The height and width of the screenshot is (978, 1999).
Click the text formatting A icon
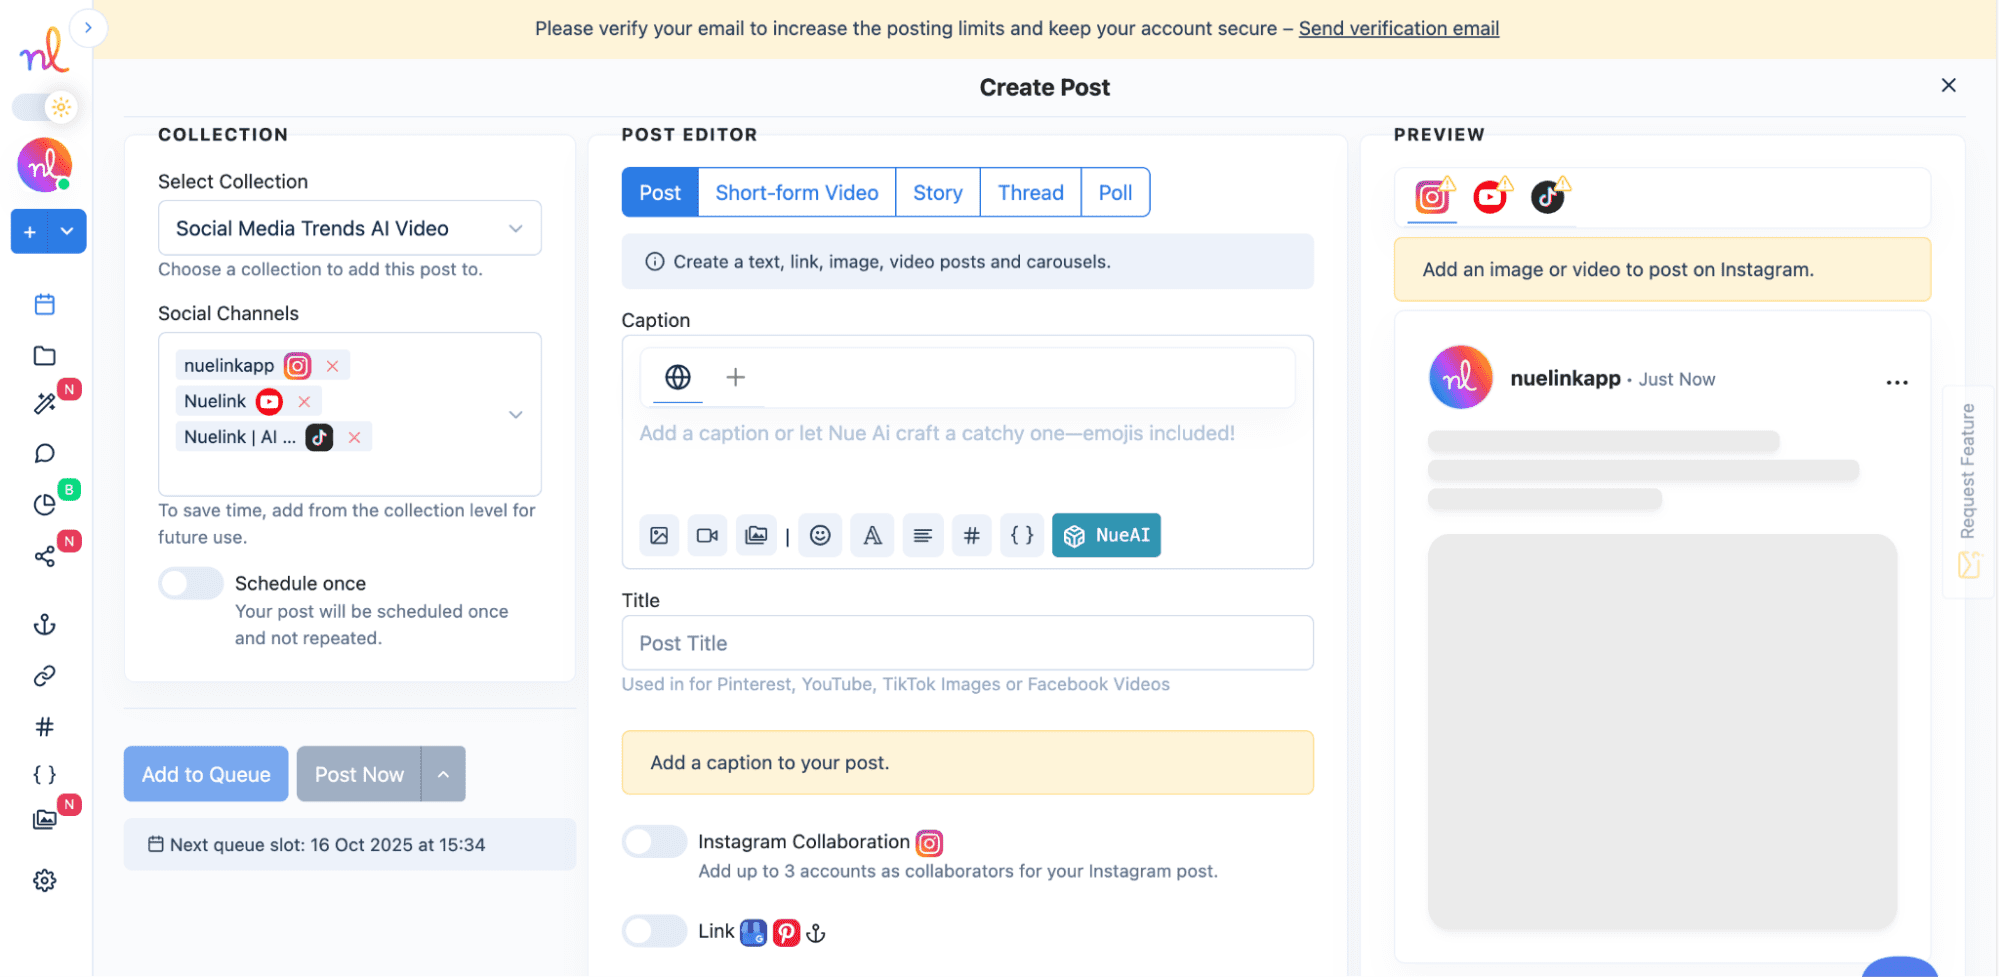[871, 535]
